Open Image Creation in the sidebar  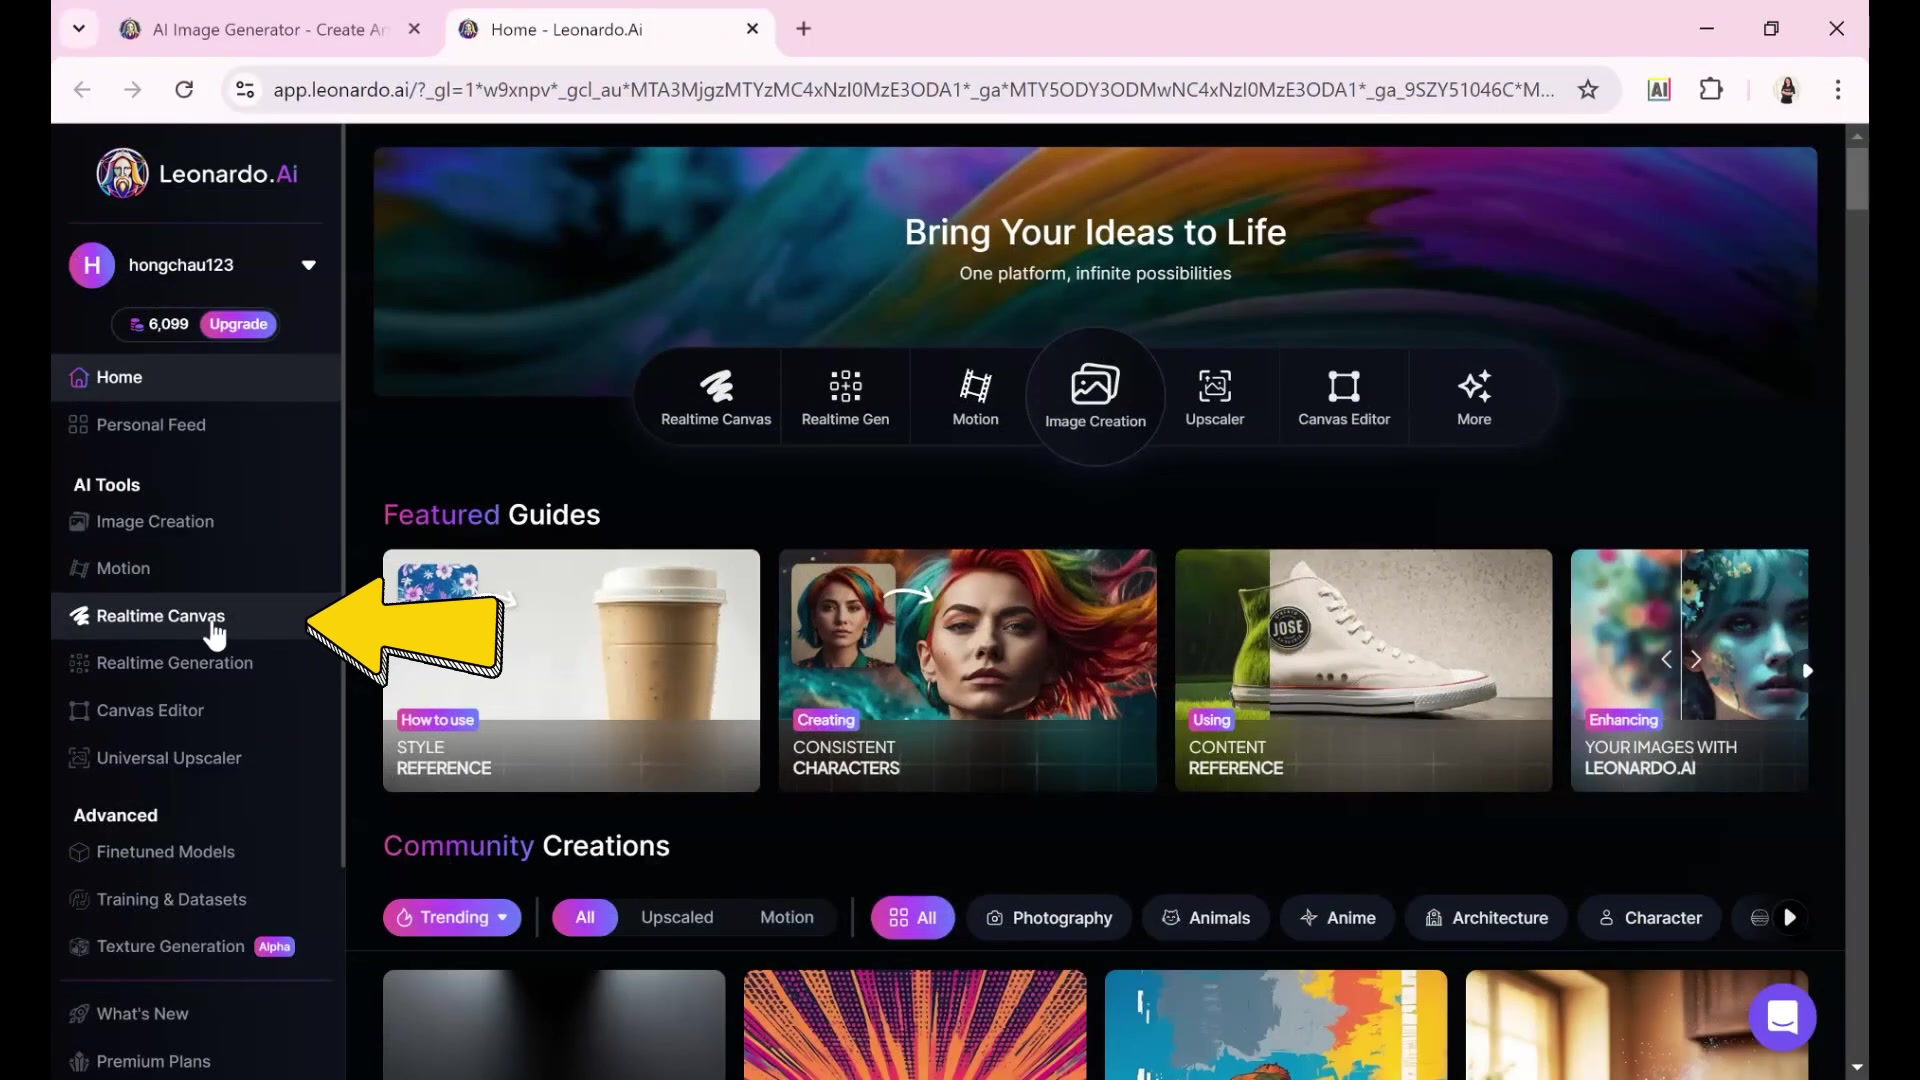click(x=196, y=521)
